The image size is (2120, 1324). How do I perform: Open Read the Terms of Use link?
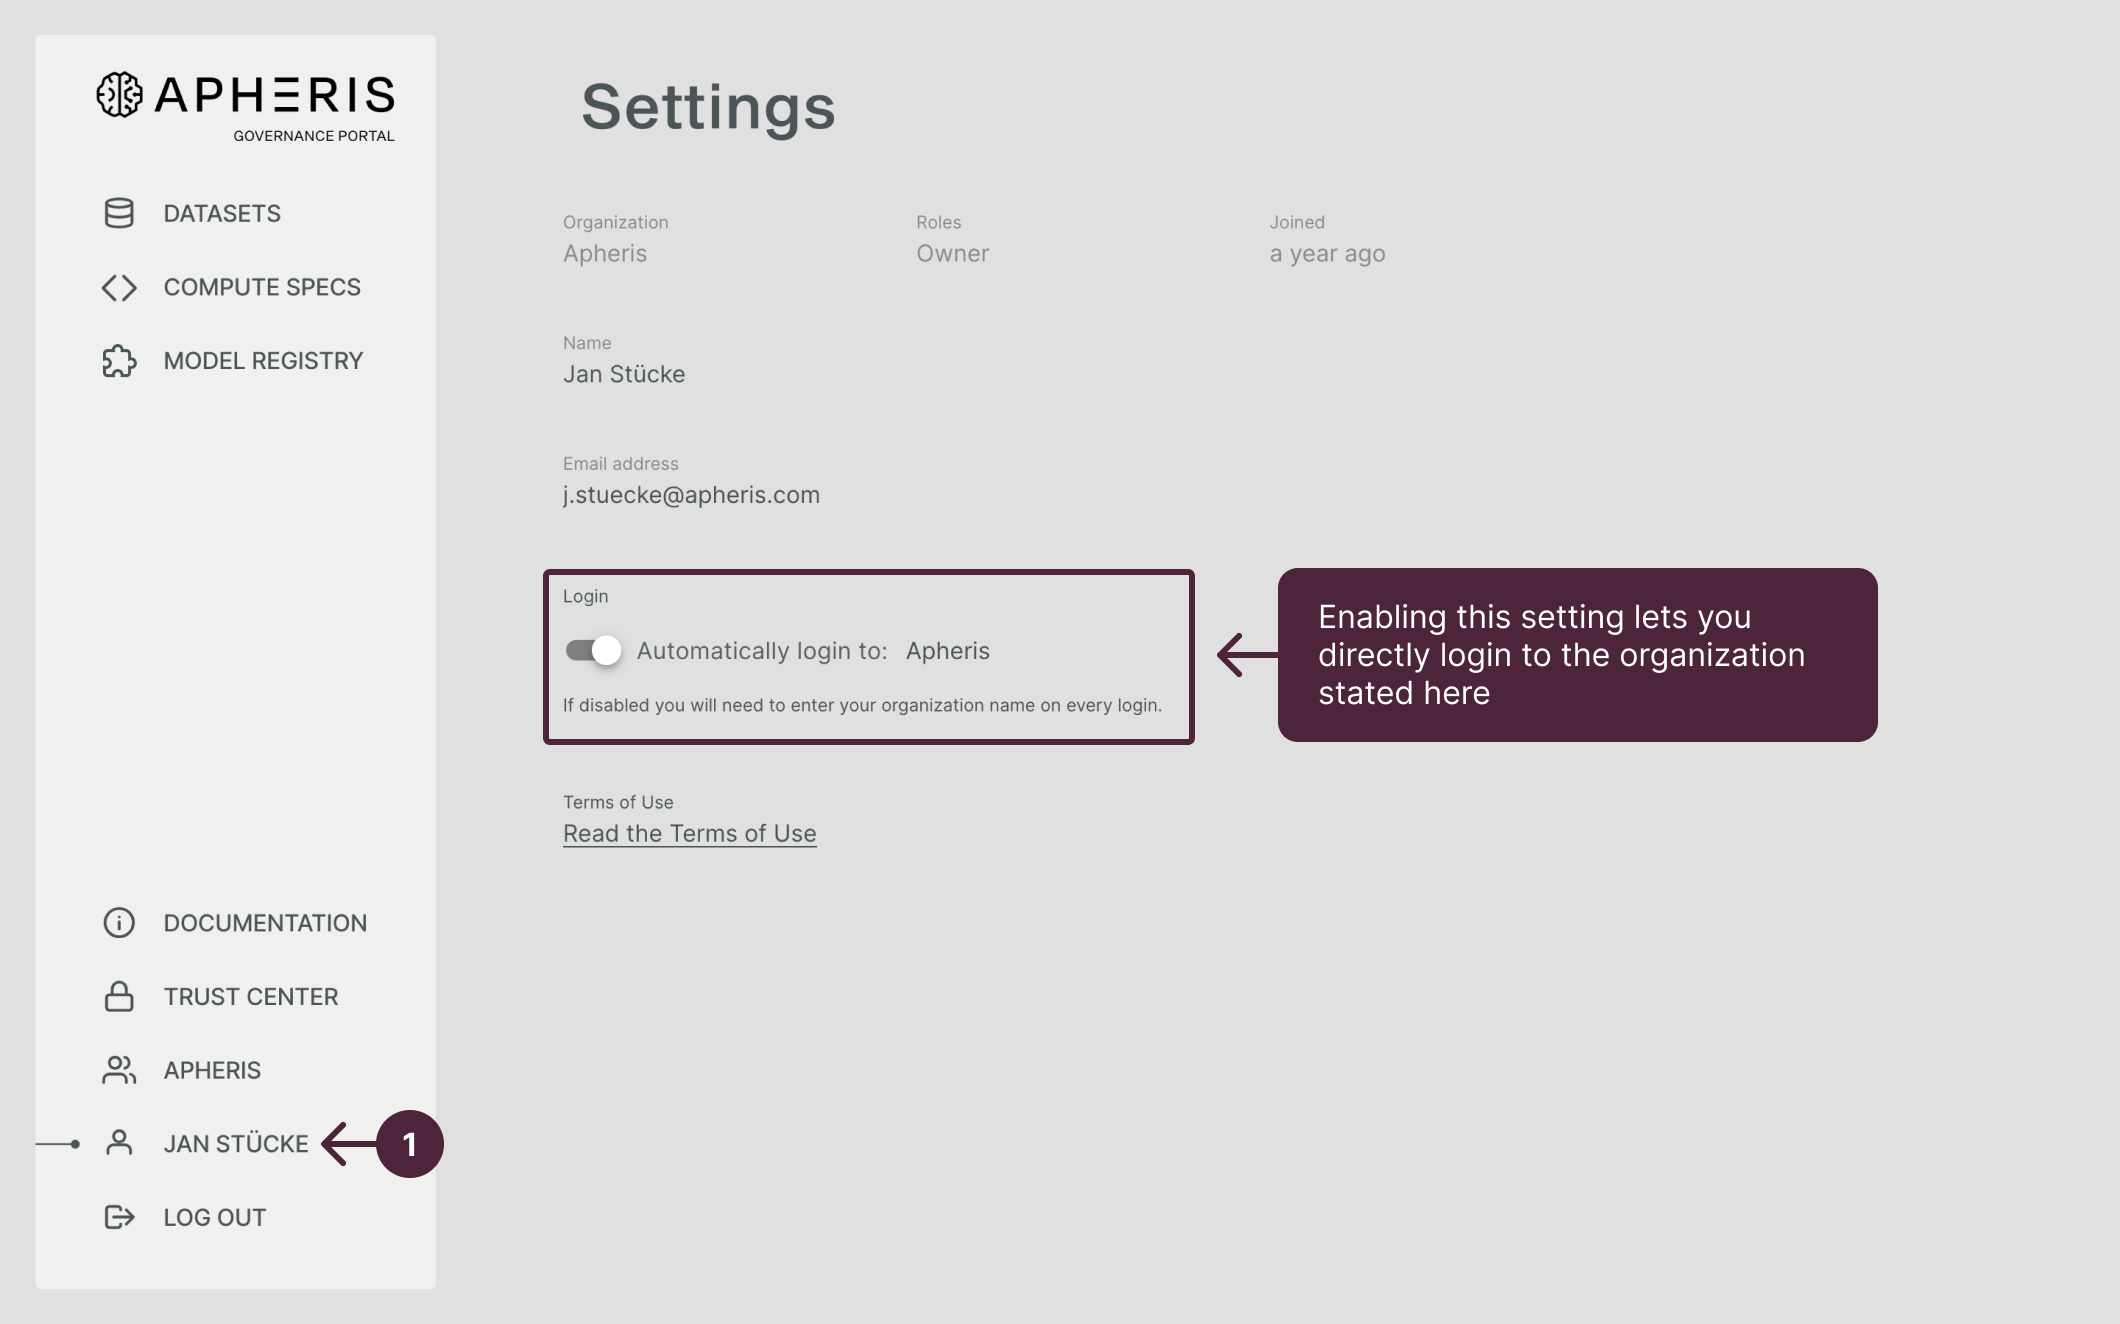(689, 833)
